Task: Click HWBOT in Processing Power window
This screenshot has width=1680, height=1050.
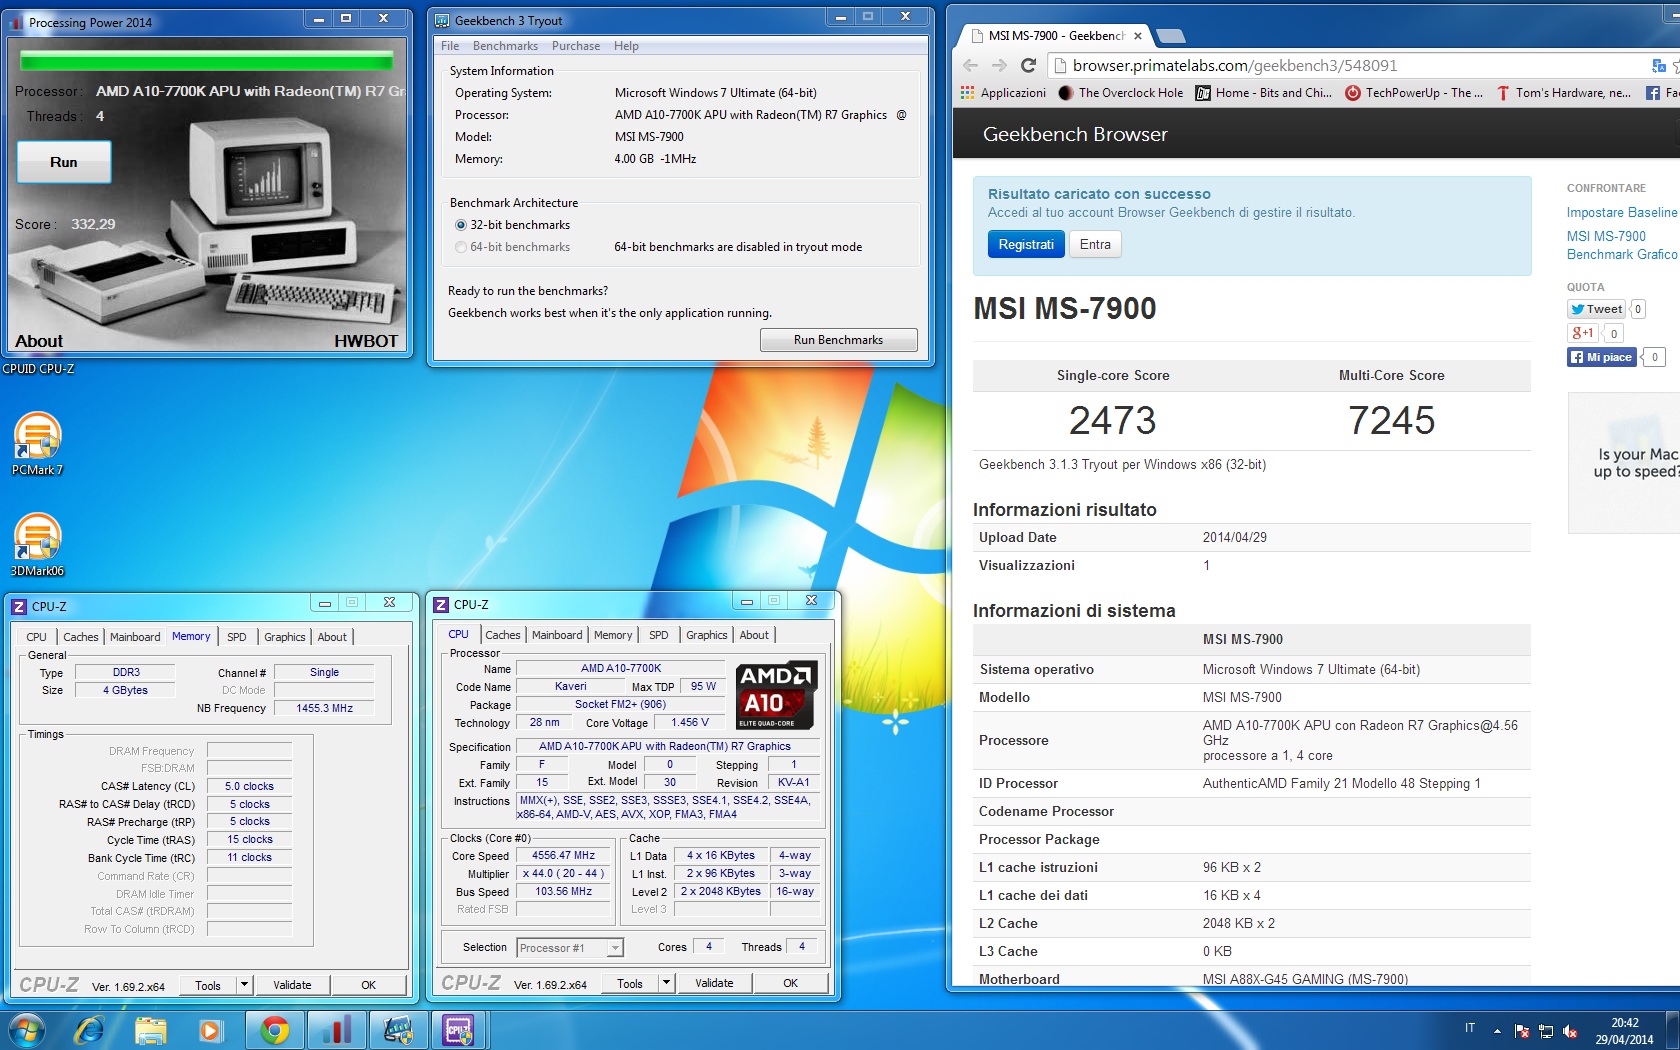Action: click(x=366, y=341)
